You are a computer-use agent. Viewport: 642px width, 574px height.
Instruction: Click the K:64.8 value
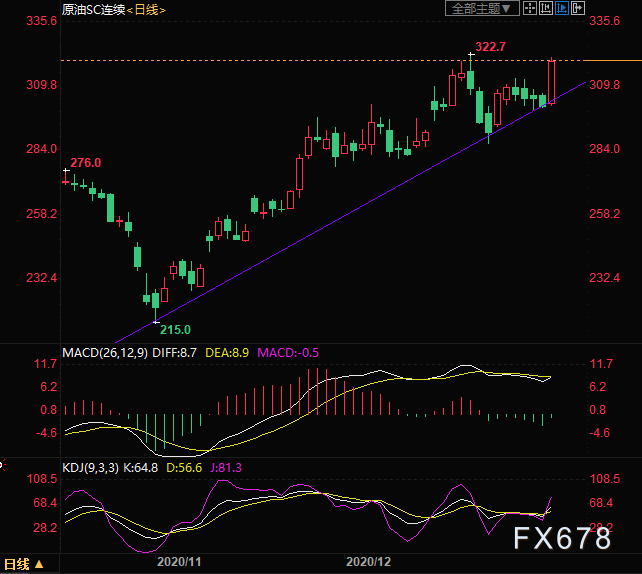click(140, 468)
